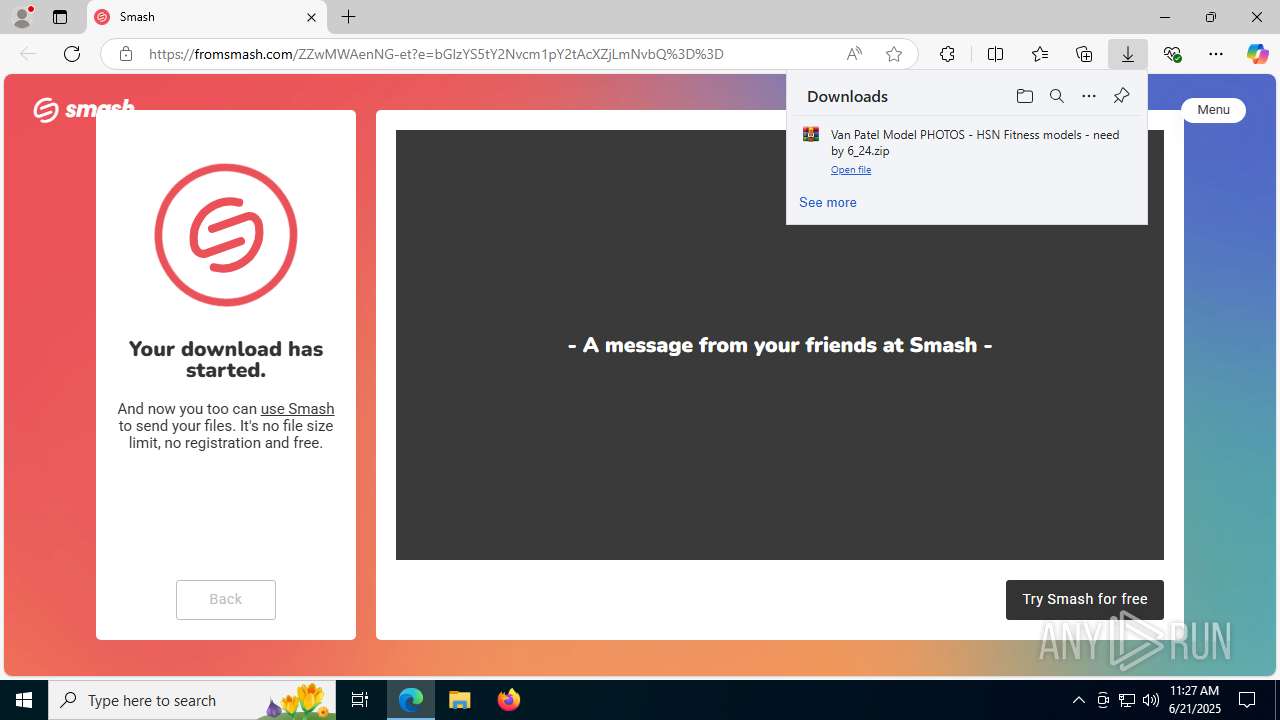This screenshot has height=720, width=1280.
Task: Show hidden system tray icons
Action: [1078, 700]
